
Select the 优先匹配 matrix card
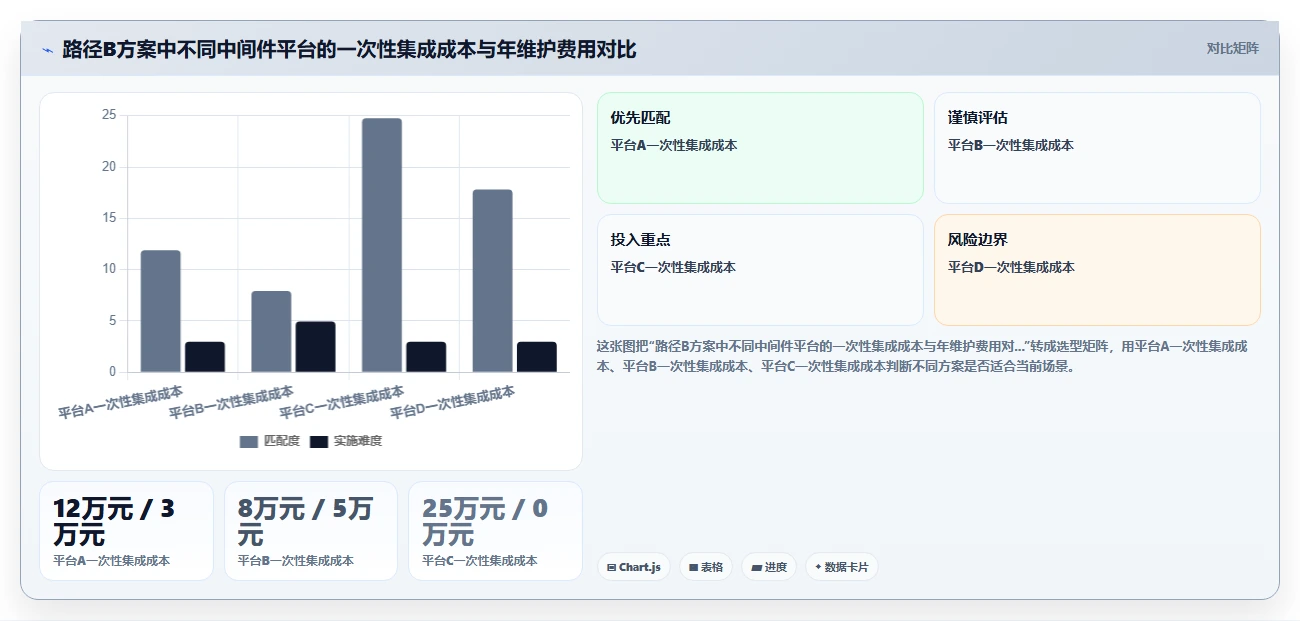click(760, 148)
